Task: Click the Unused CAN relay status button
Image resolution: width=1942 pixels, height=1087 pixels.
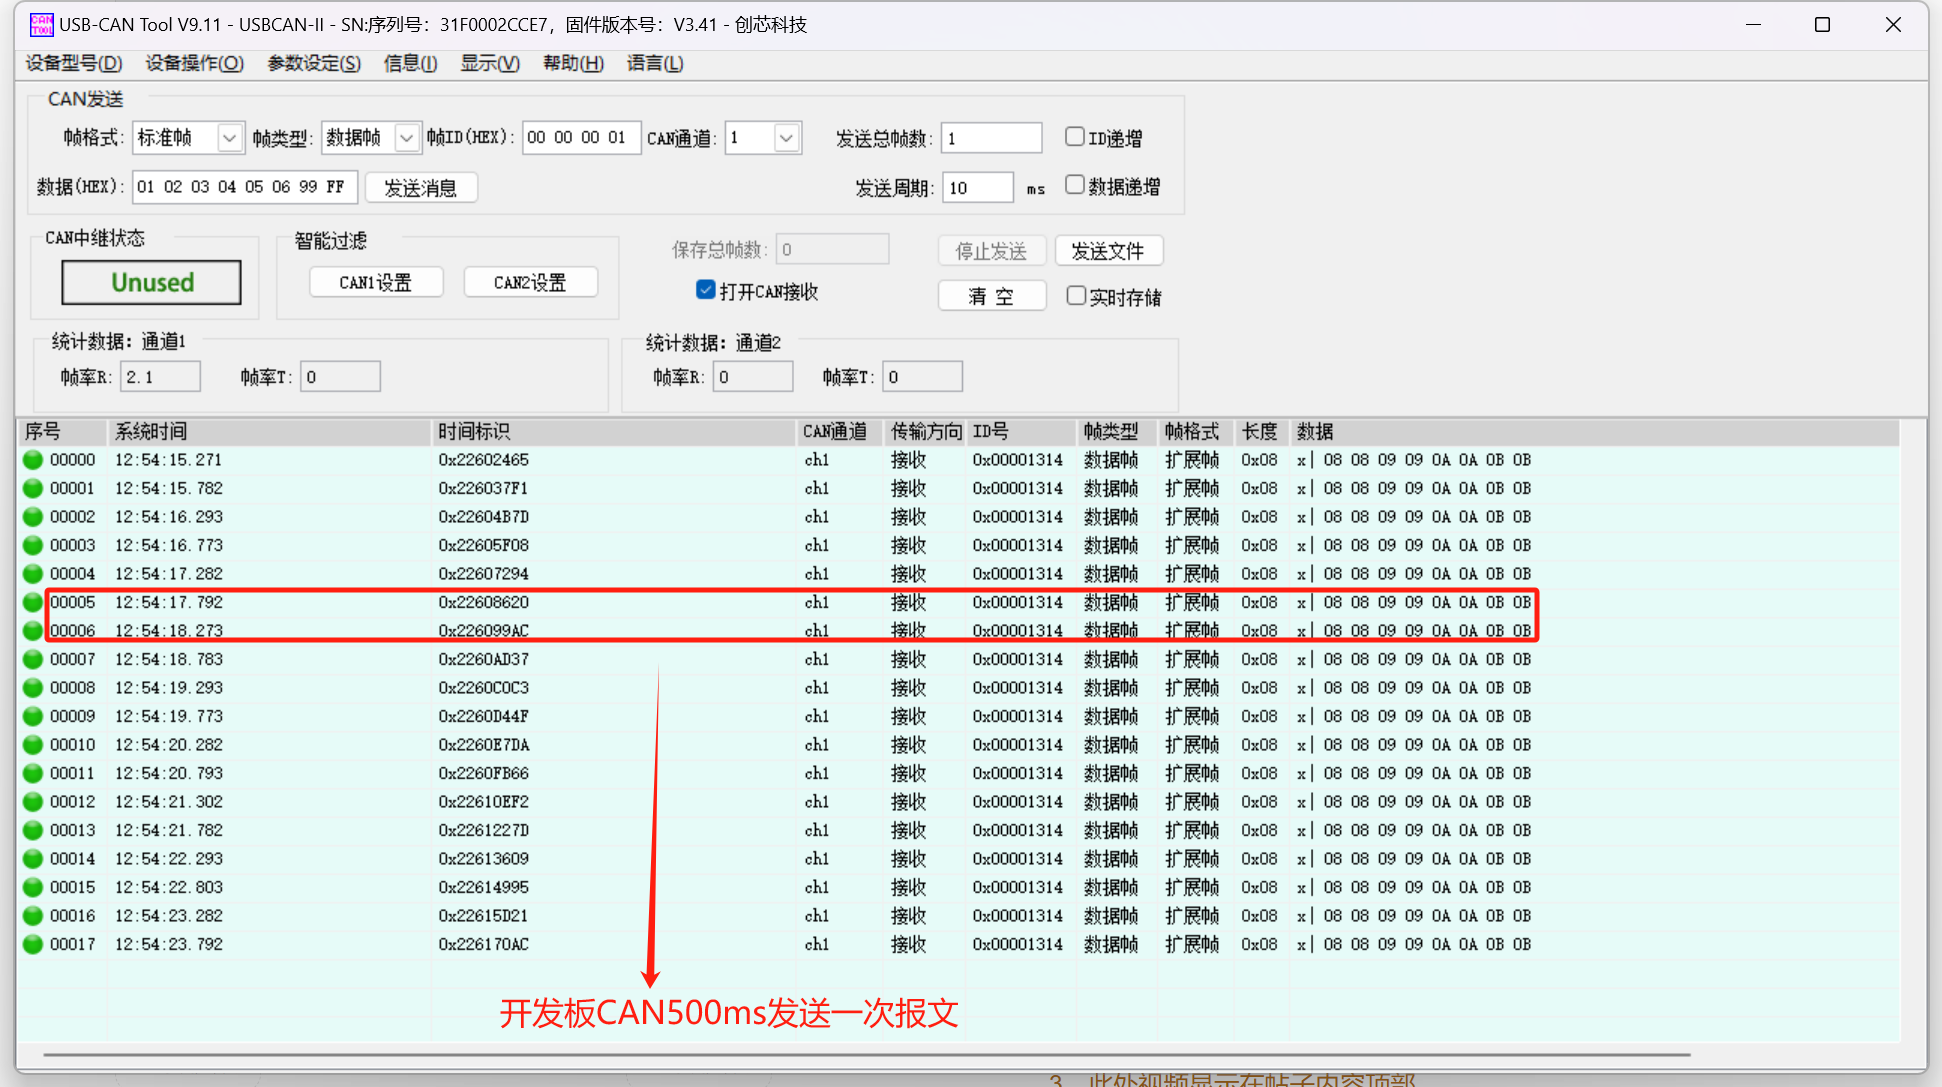Action: (x=152, y=282)
